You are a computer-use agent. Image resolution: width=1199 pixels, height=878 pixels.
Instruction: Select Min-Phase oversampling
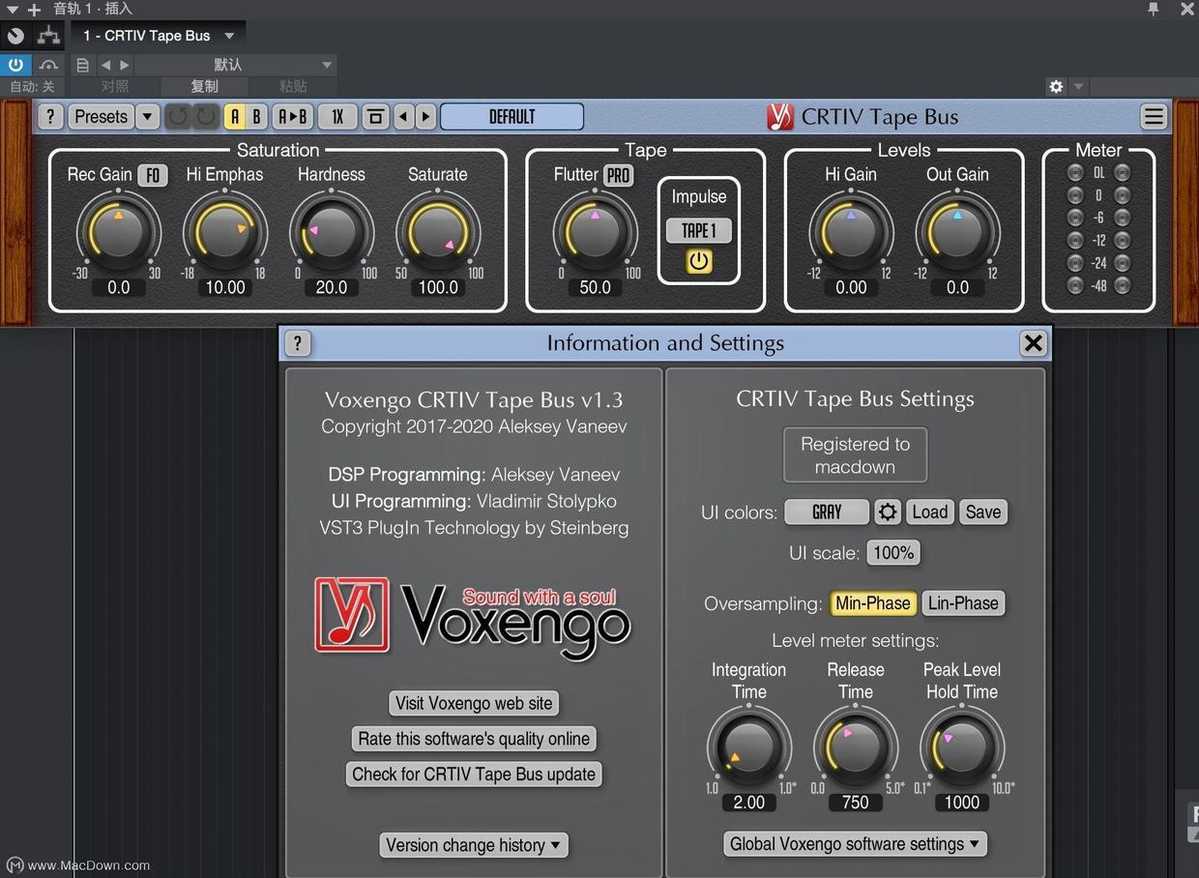point(872,603)
